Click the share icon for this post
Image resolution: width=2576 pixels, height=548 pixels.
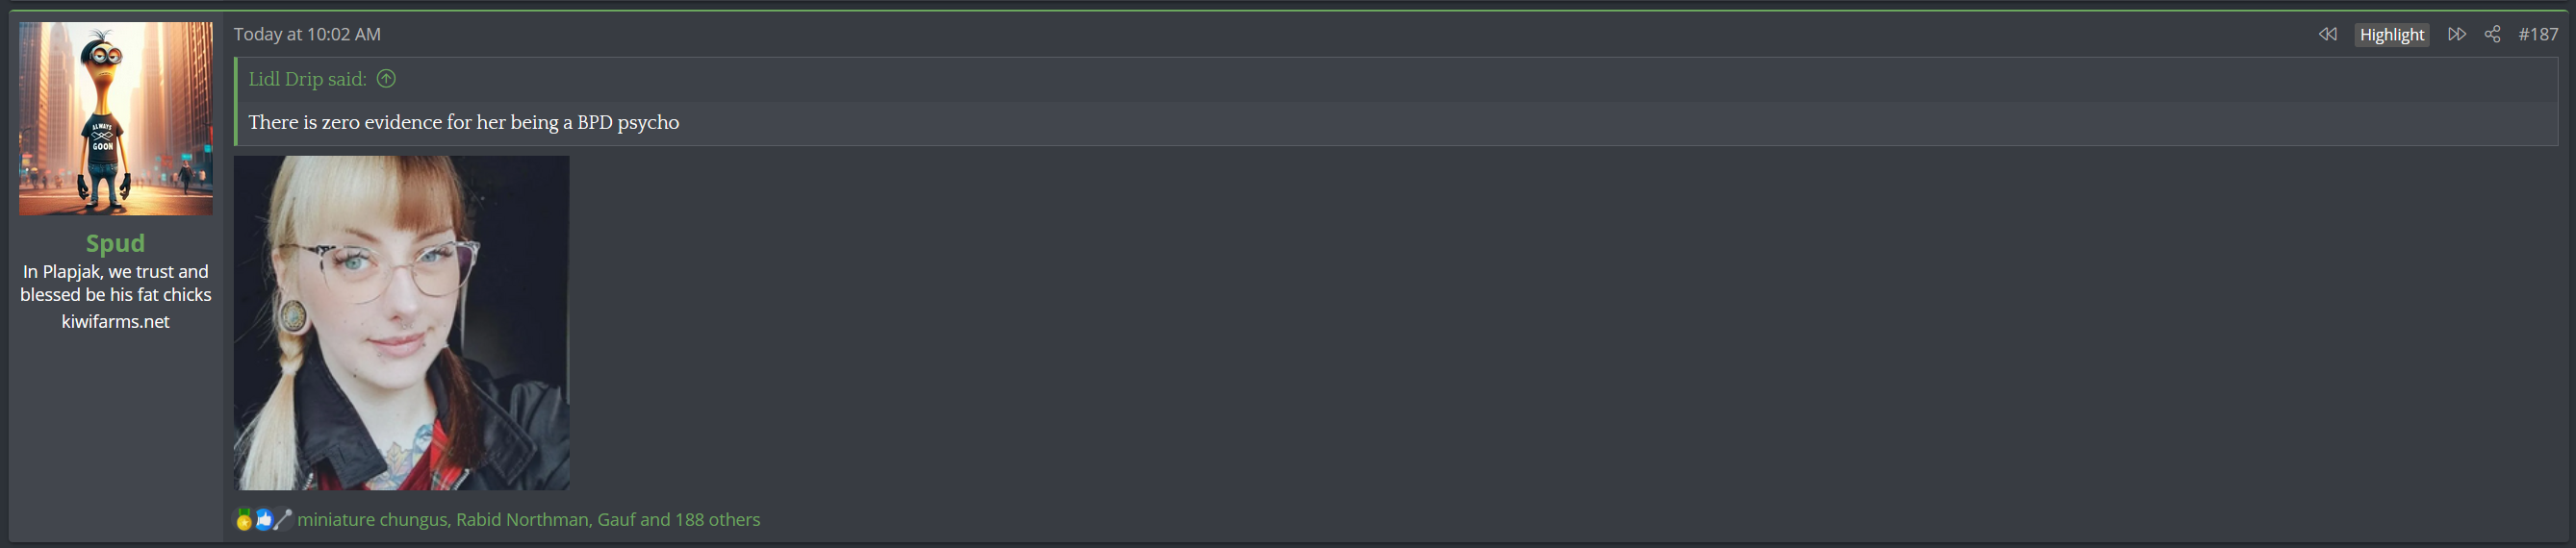[2492, 34]
